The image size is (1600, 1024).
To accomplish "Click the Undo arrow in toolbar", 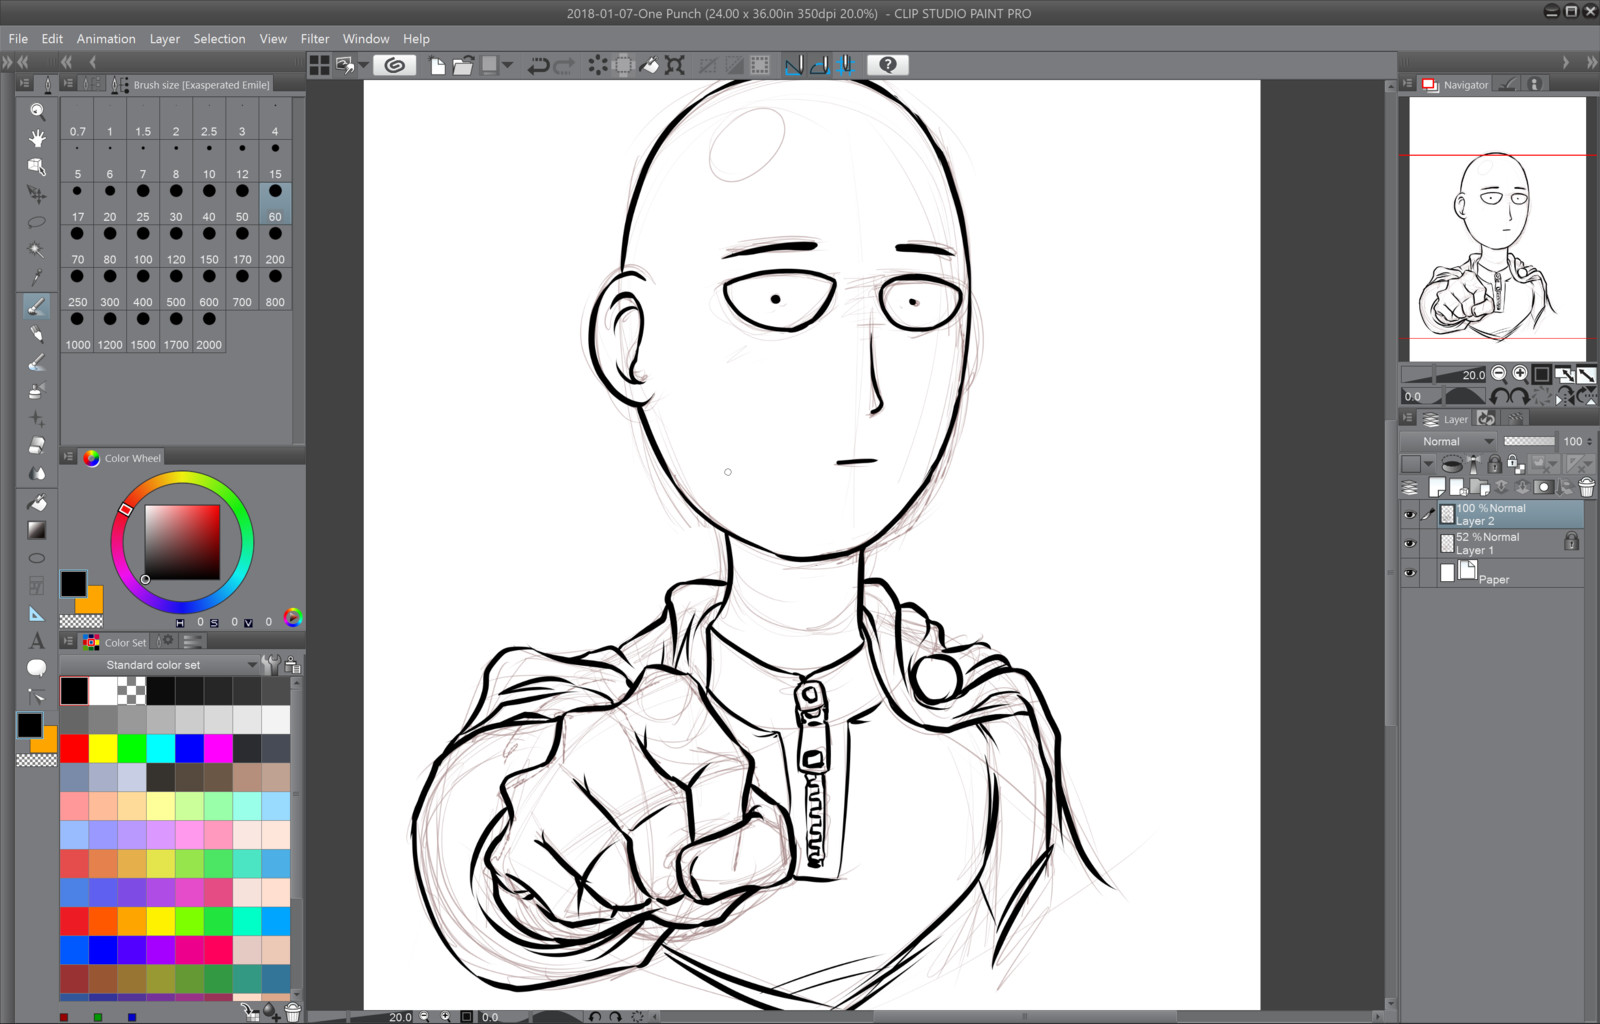I will pos(538,65).
